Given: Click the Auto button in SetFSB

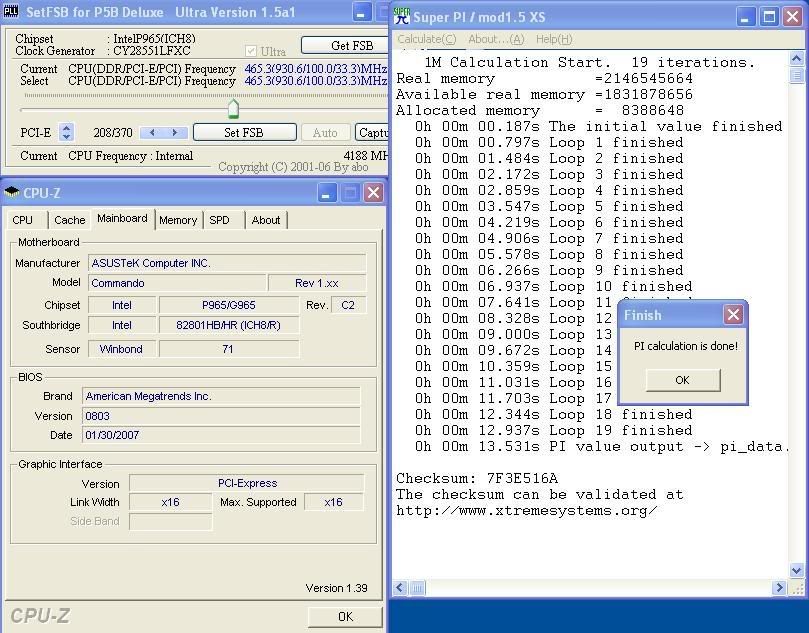Looking at the screenshot, I should coord(325,133).
